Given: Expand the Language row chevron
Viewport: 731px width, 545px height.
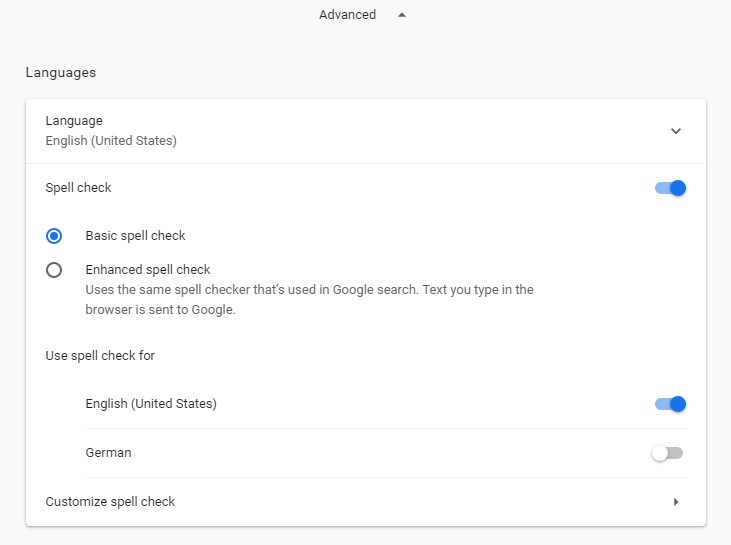Looking at the screenshot, I should (x=676, y=131).
